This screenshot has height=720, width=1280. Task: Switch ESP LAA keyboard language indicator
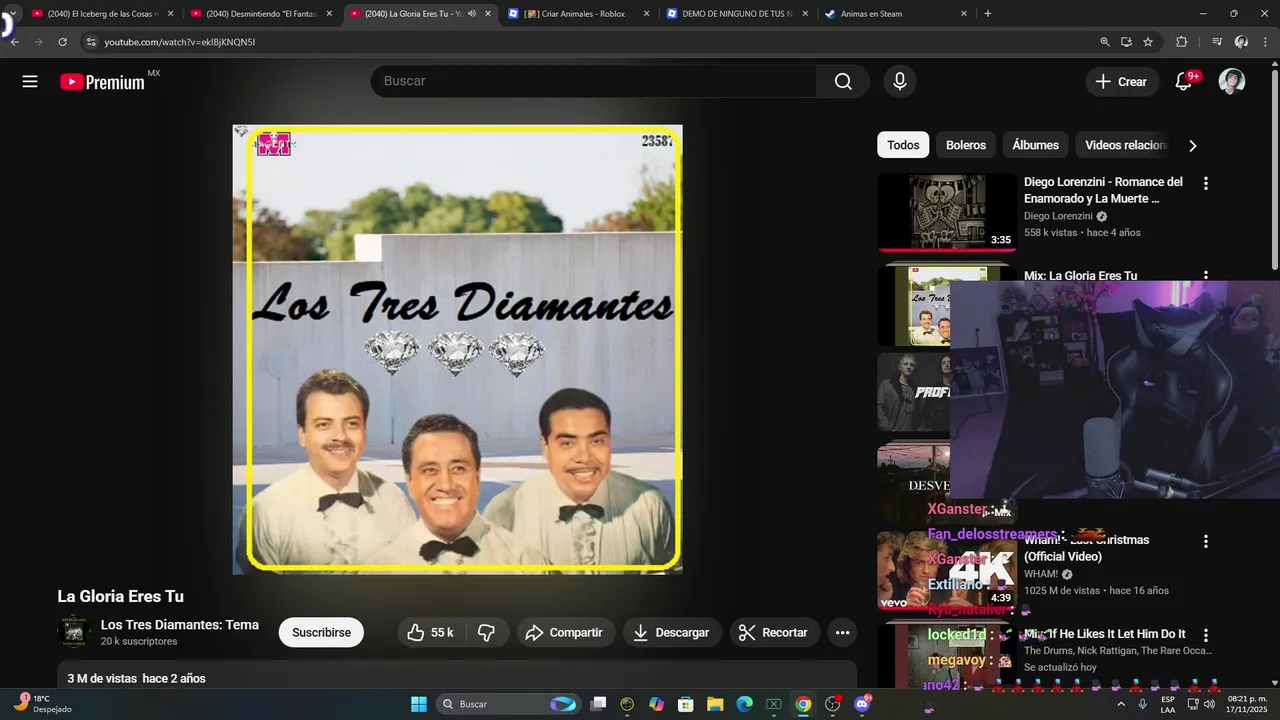point(1168,704)
